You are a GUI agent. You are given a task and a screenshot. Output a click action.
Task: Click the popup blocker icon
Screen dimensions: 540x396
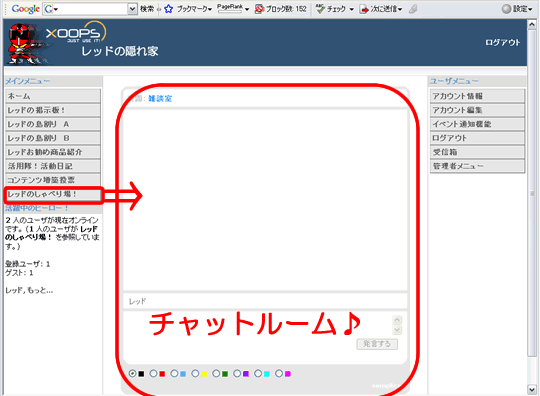tap(259, 9)
